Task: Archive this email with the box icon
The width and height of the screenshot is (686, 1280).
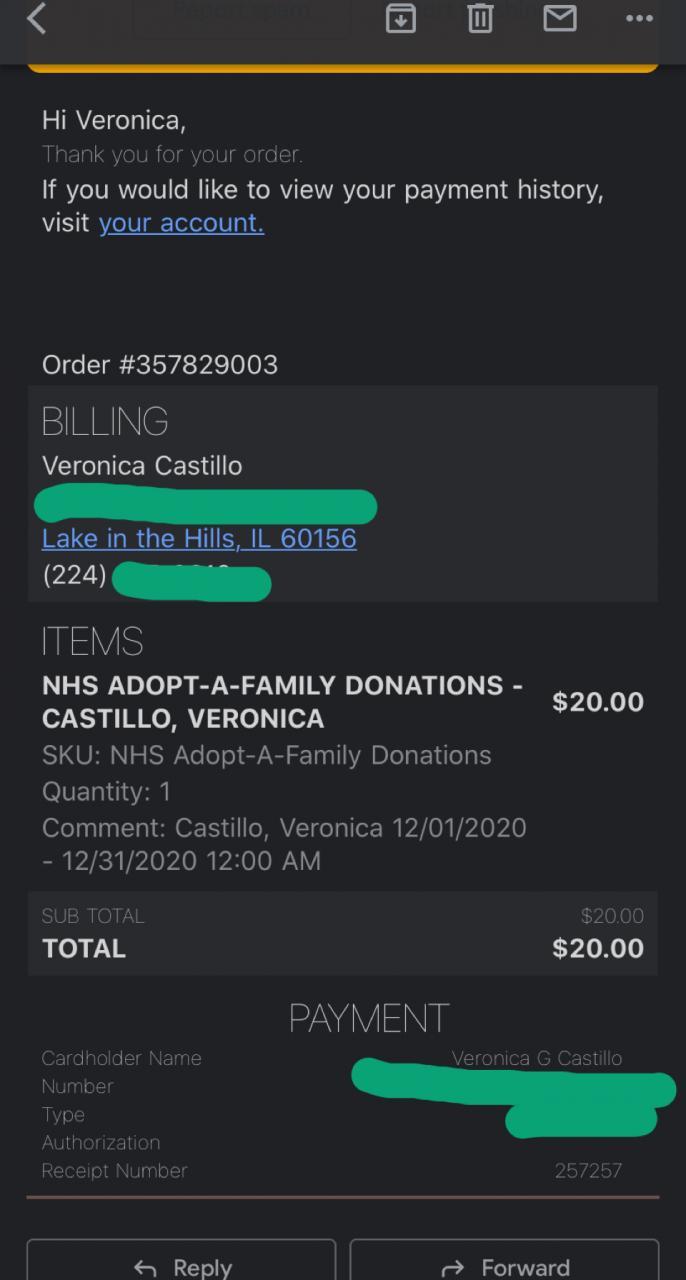Action: (x=401, y=18)
